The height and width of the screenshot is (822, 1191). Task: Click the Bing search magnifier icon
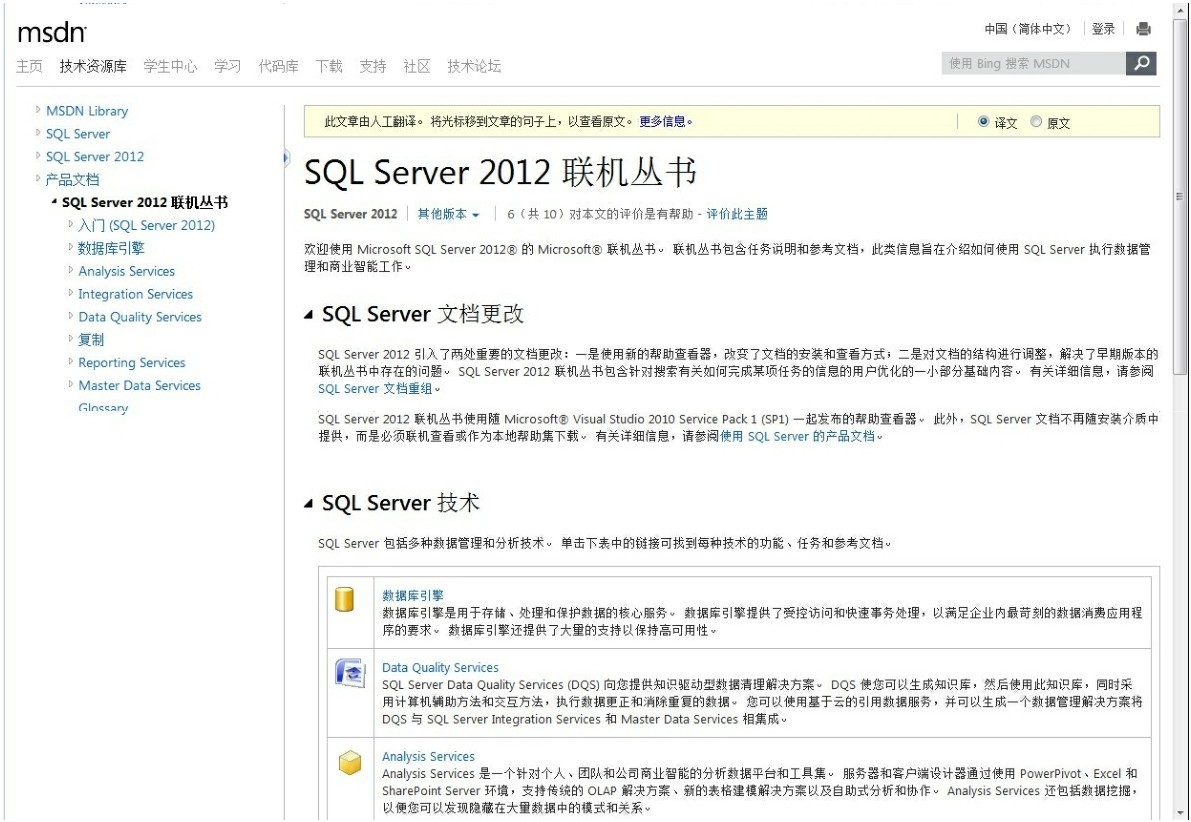click(1141, 64)
